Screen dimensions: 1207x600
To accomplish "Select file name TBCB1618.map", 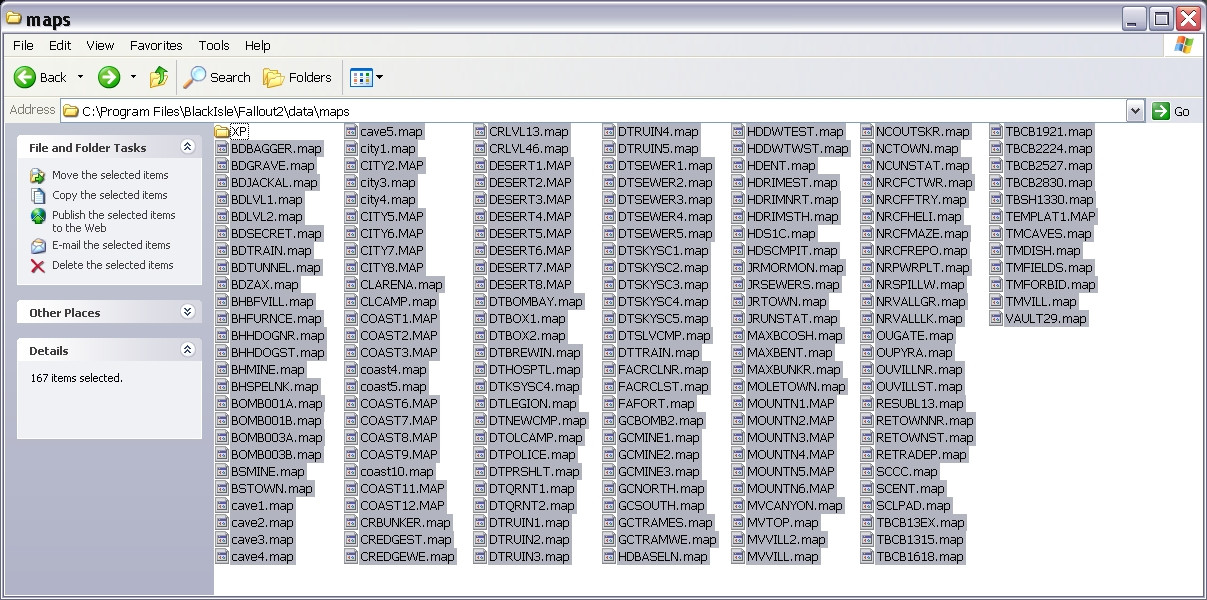I will (920, 557).
